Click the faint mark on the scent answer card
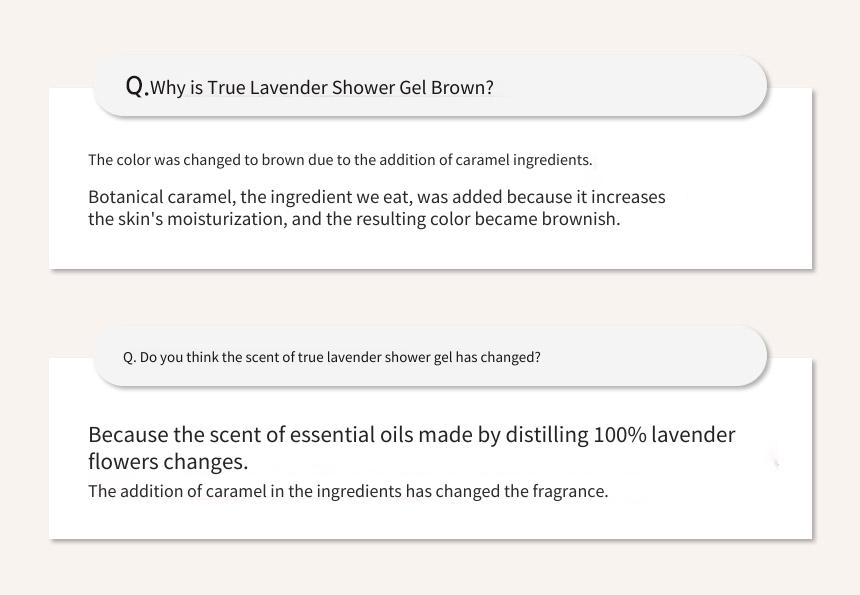Image resolution: width=860 pixels, height=595 pixels. coord(776,462)
